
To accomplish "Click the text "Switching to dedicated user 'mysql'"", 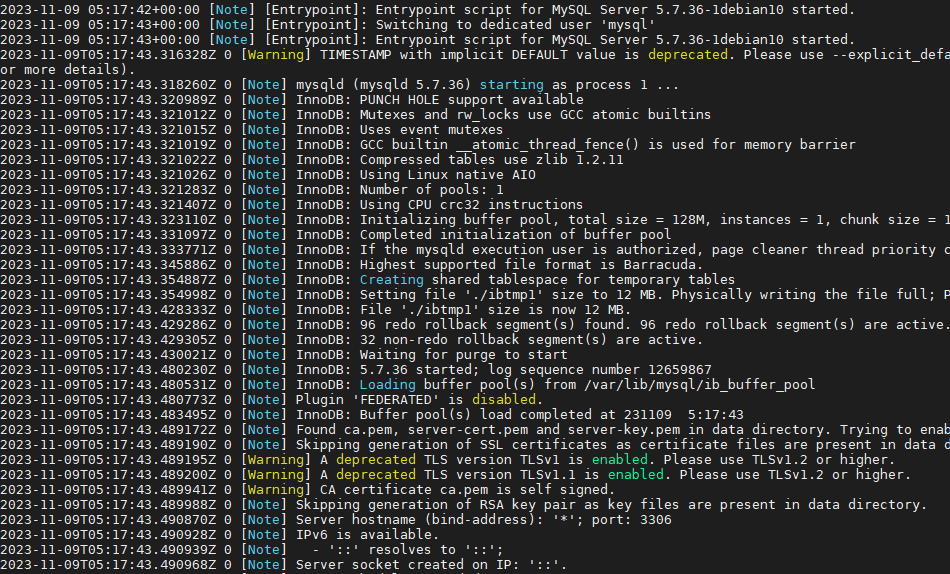I will [515, 25].
